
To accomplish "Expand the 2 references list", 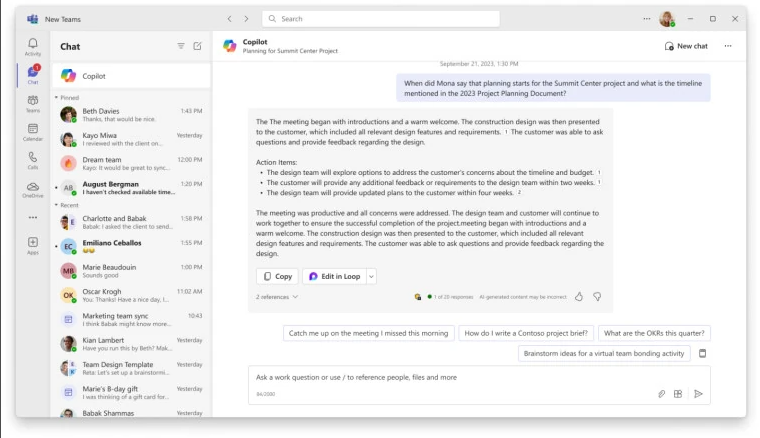I will click(x=276, y=297).
